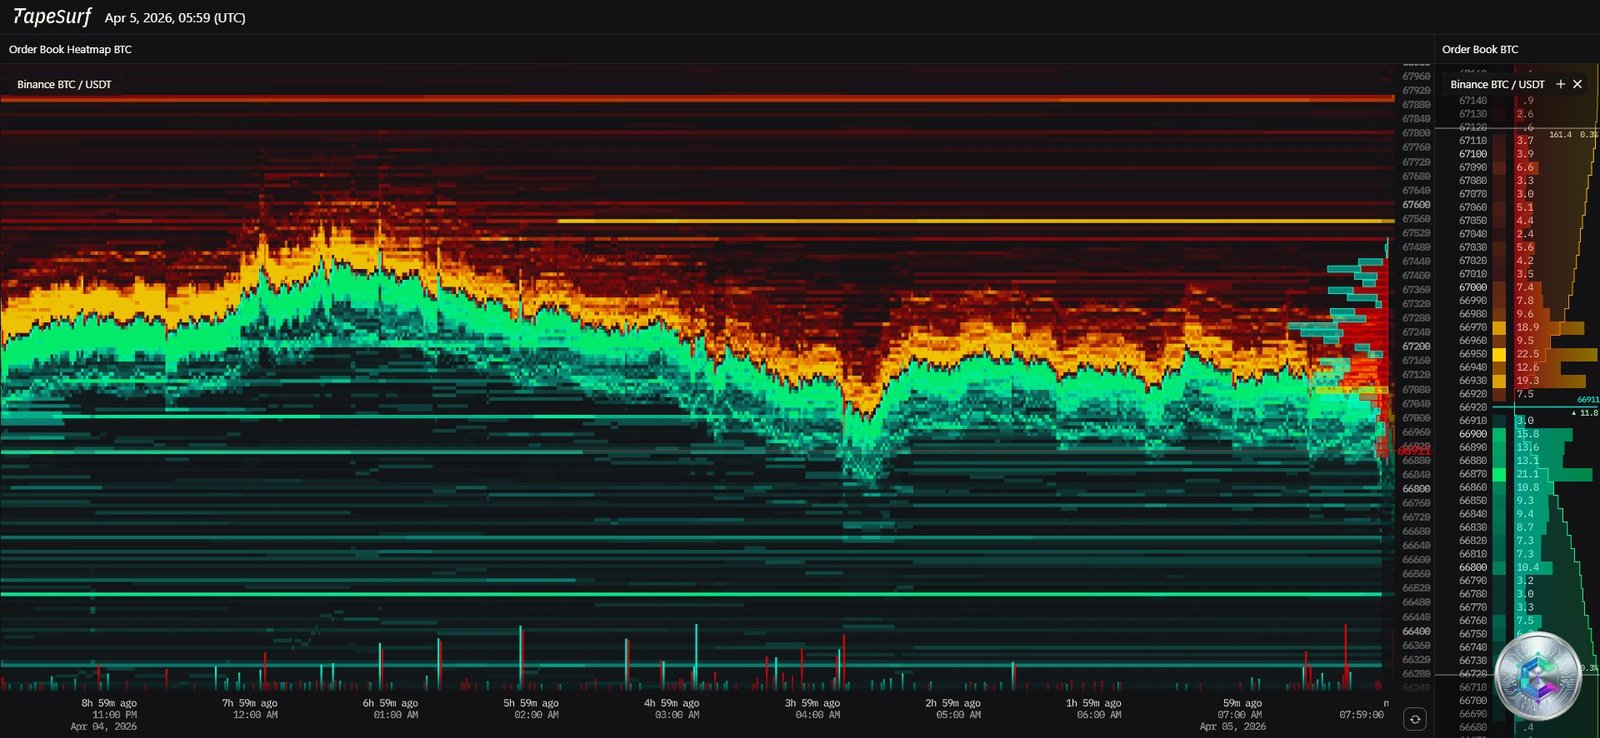Click the 12.6 size at price 66940
1600x738 pixels.
pyautogui.click(x=1527, y=367)
